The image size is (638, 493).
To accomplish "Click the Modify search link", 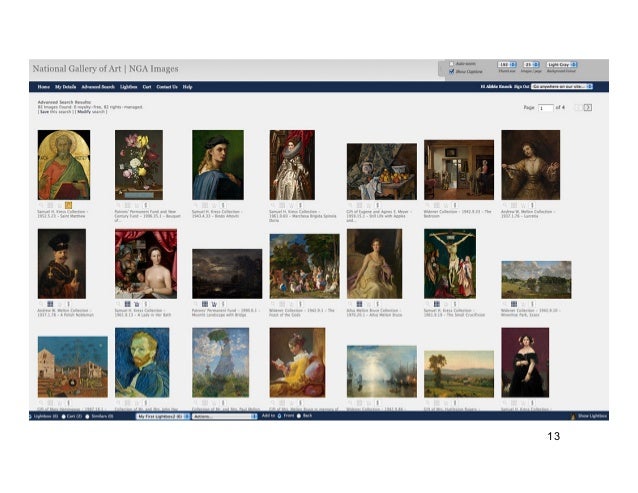I will (x=91, y=111).
